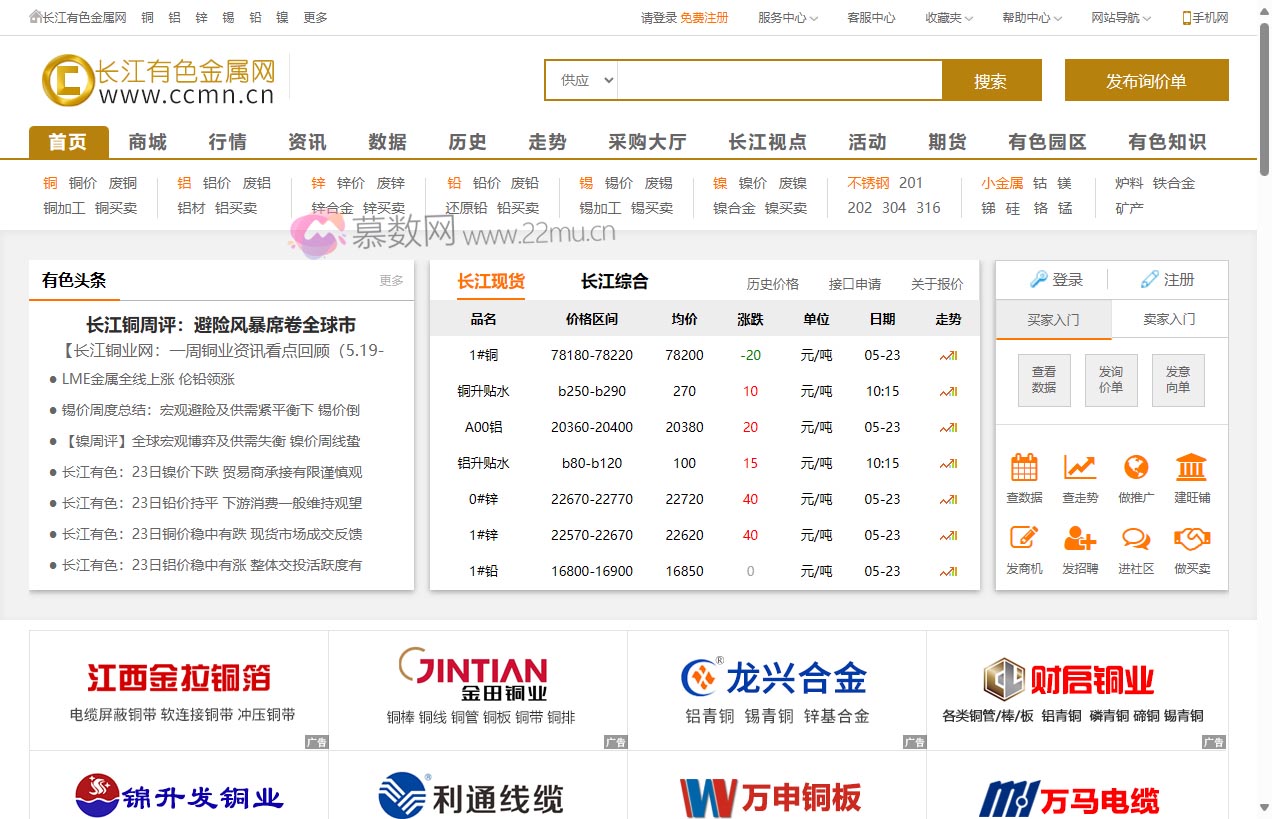Expand the 服务中心 menu
Image resolution: width=1272 pixels, height=819 pixels.
click(787, 17)
